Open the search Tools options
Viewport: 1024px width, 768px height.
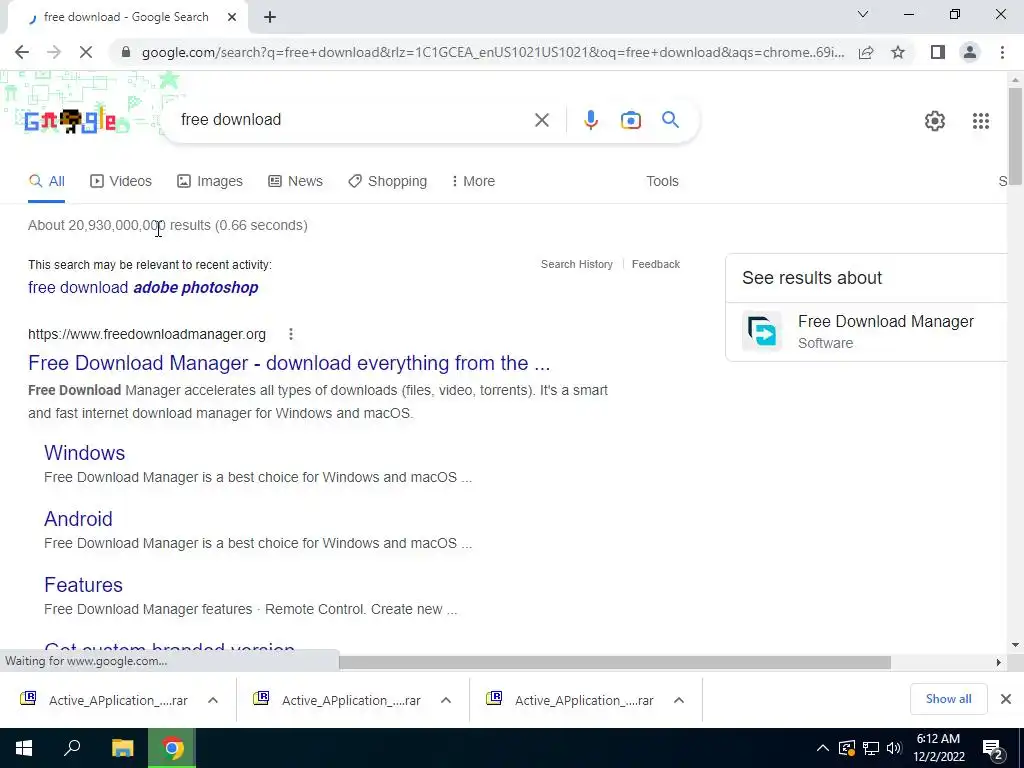pyautogui.click(x=662, y=182)
